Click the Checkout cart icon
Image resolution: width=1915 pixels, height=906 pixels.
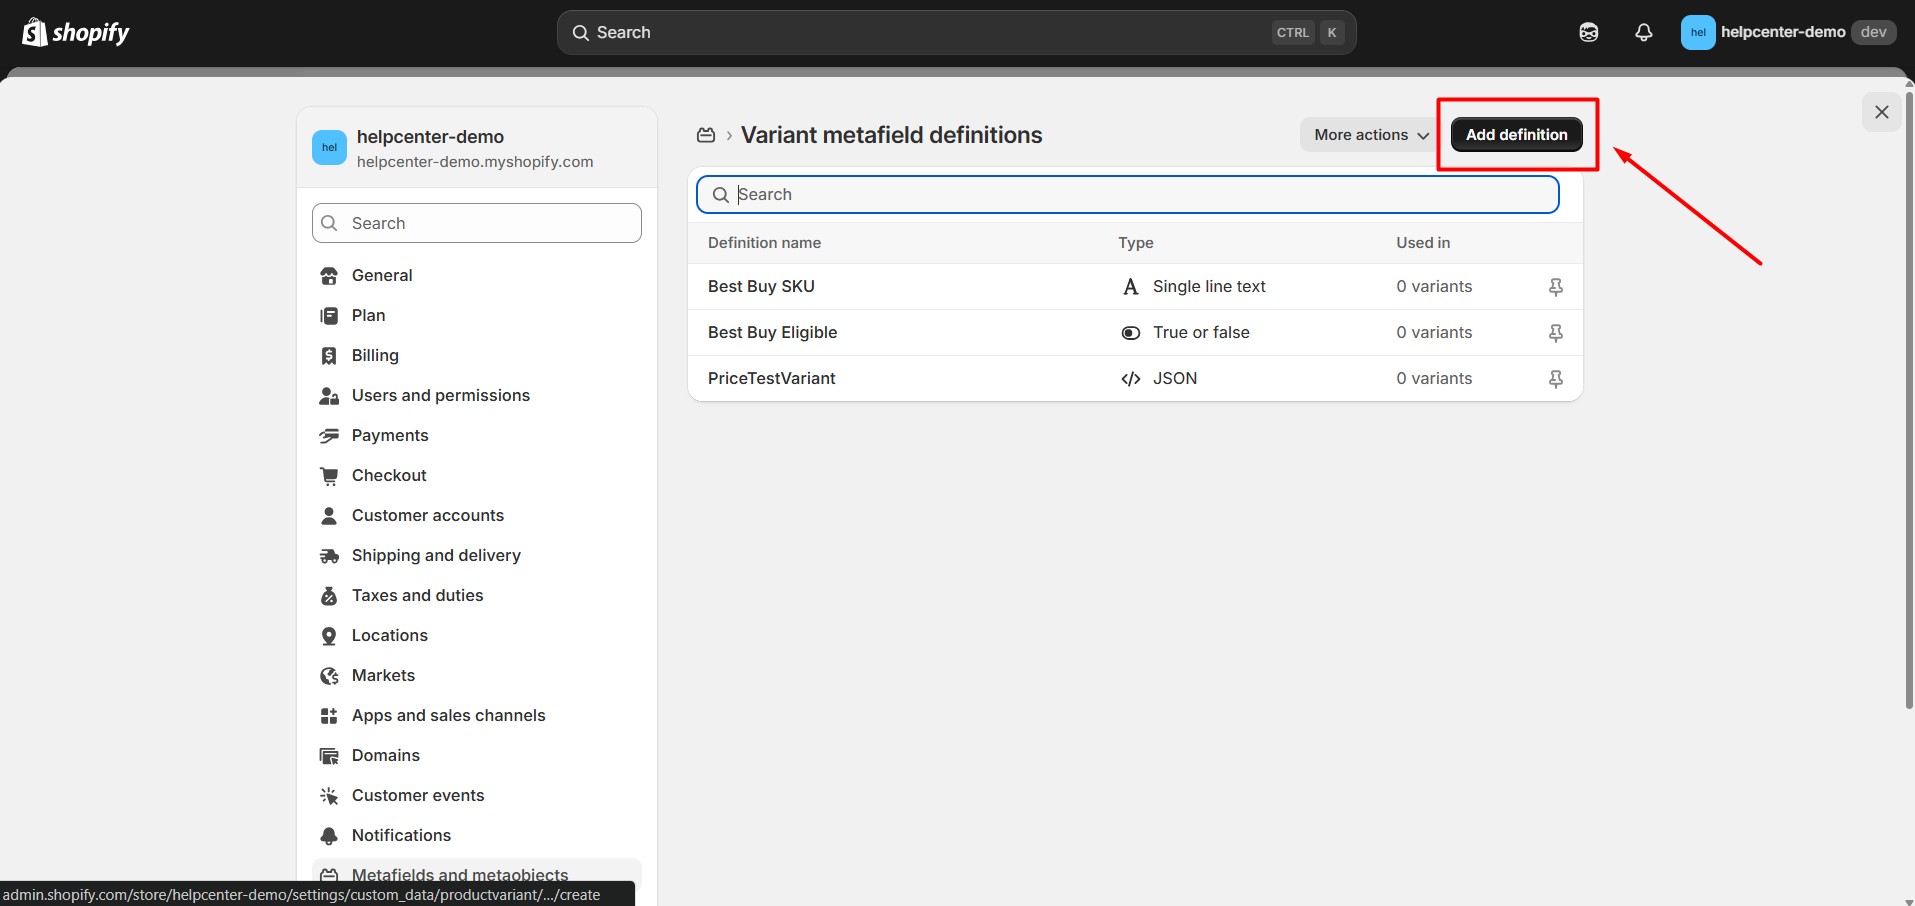(x=329, y=476)
